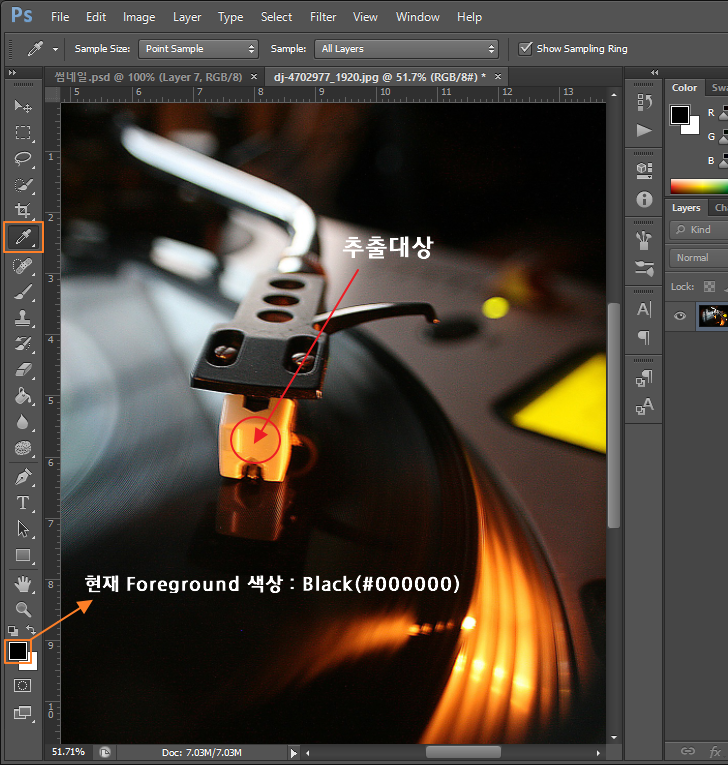Select the Clone Stamp tool
This screenshot has width=728, height=765.
22,318
